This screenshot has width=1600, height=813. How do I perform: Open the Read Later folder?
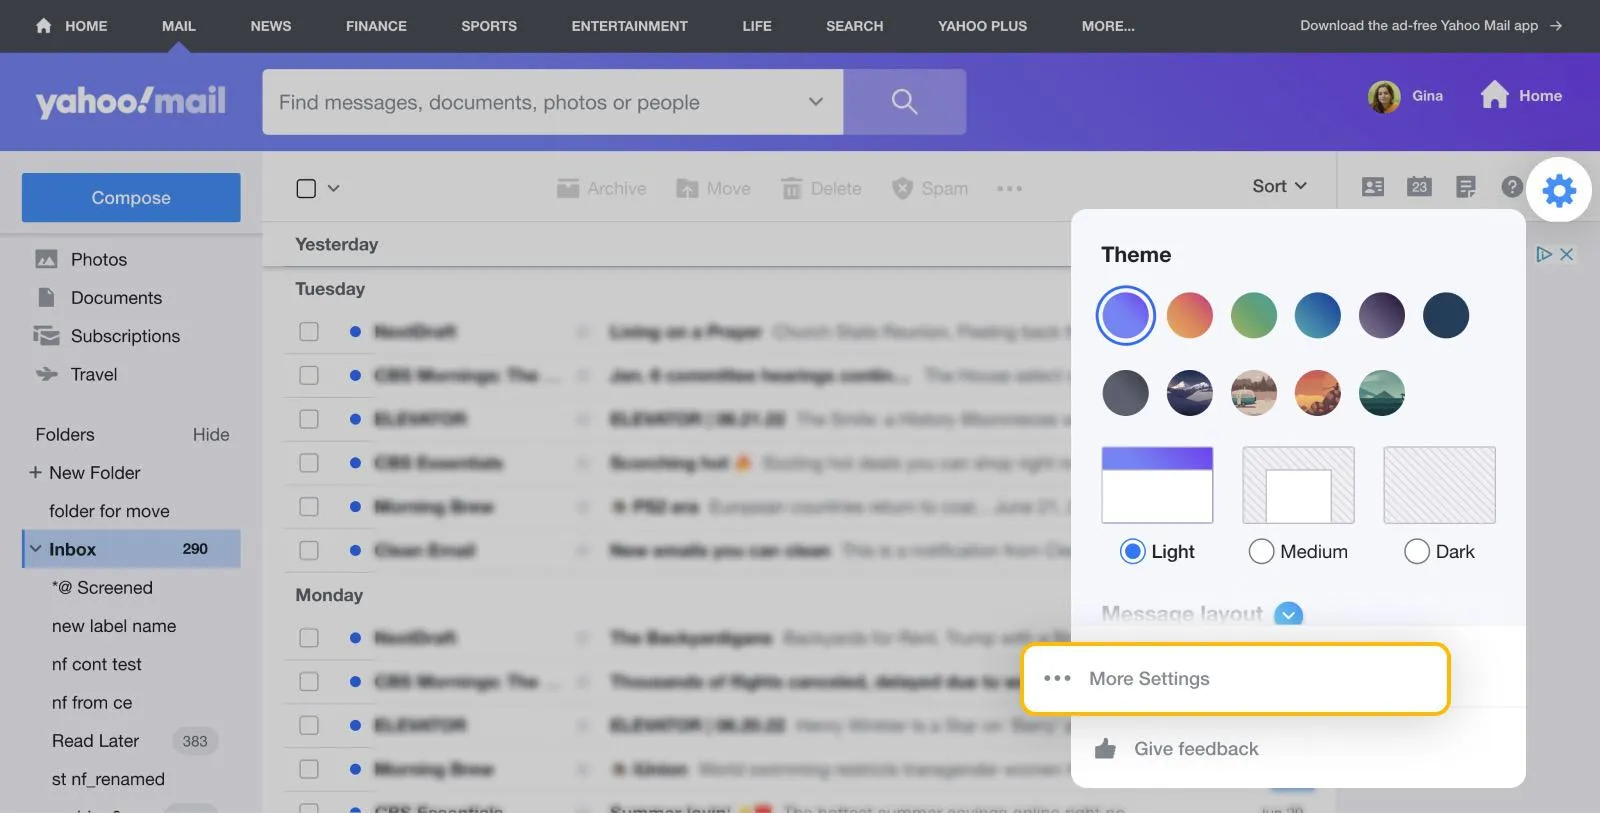[96, 741]
